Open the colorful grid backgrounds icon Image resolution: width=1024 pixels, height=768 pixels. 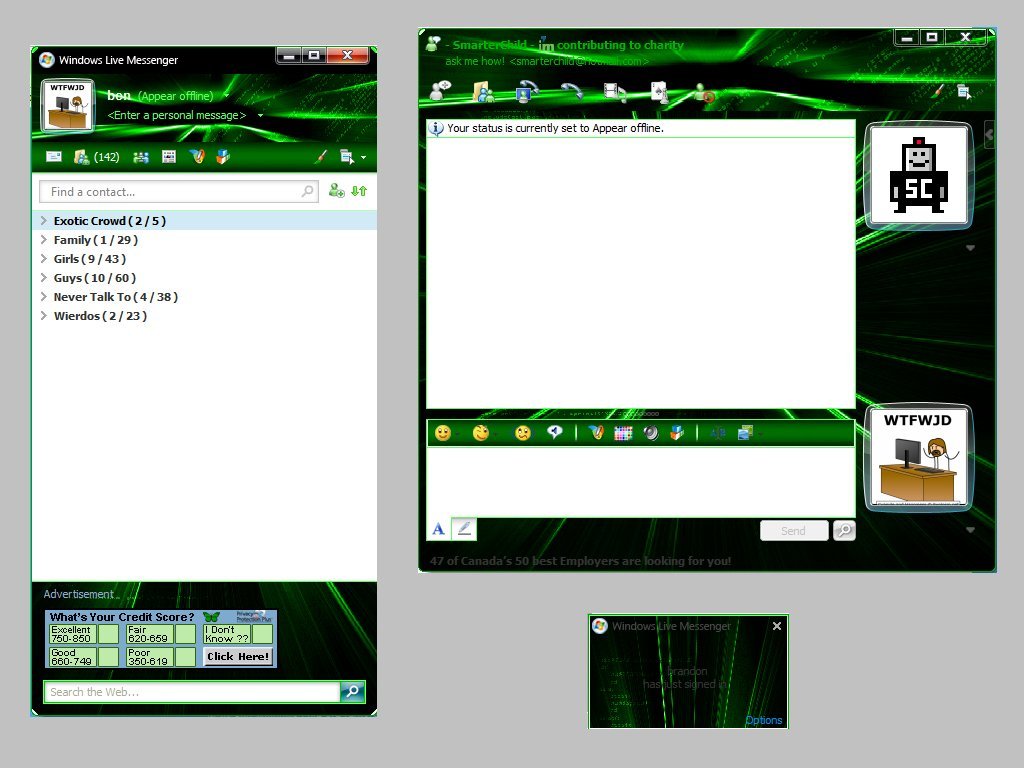click(x=623, y=433)
